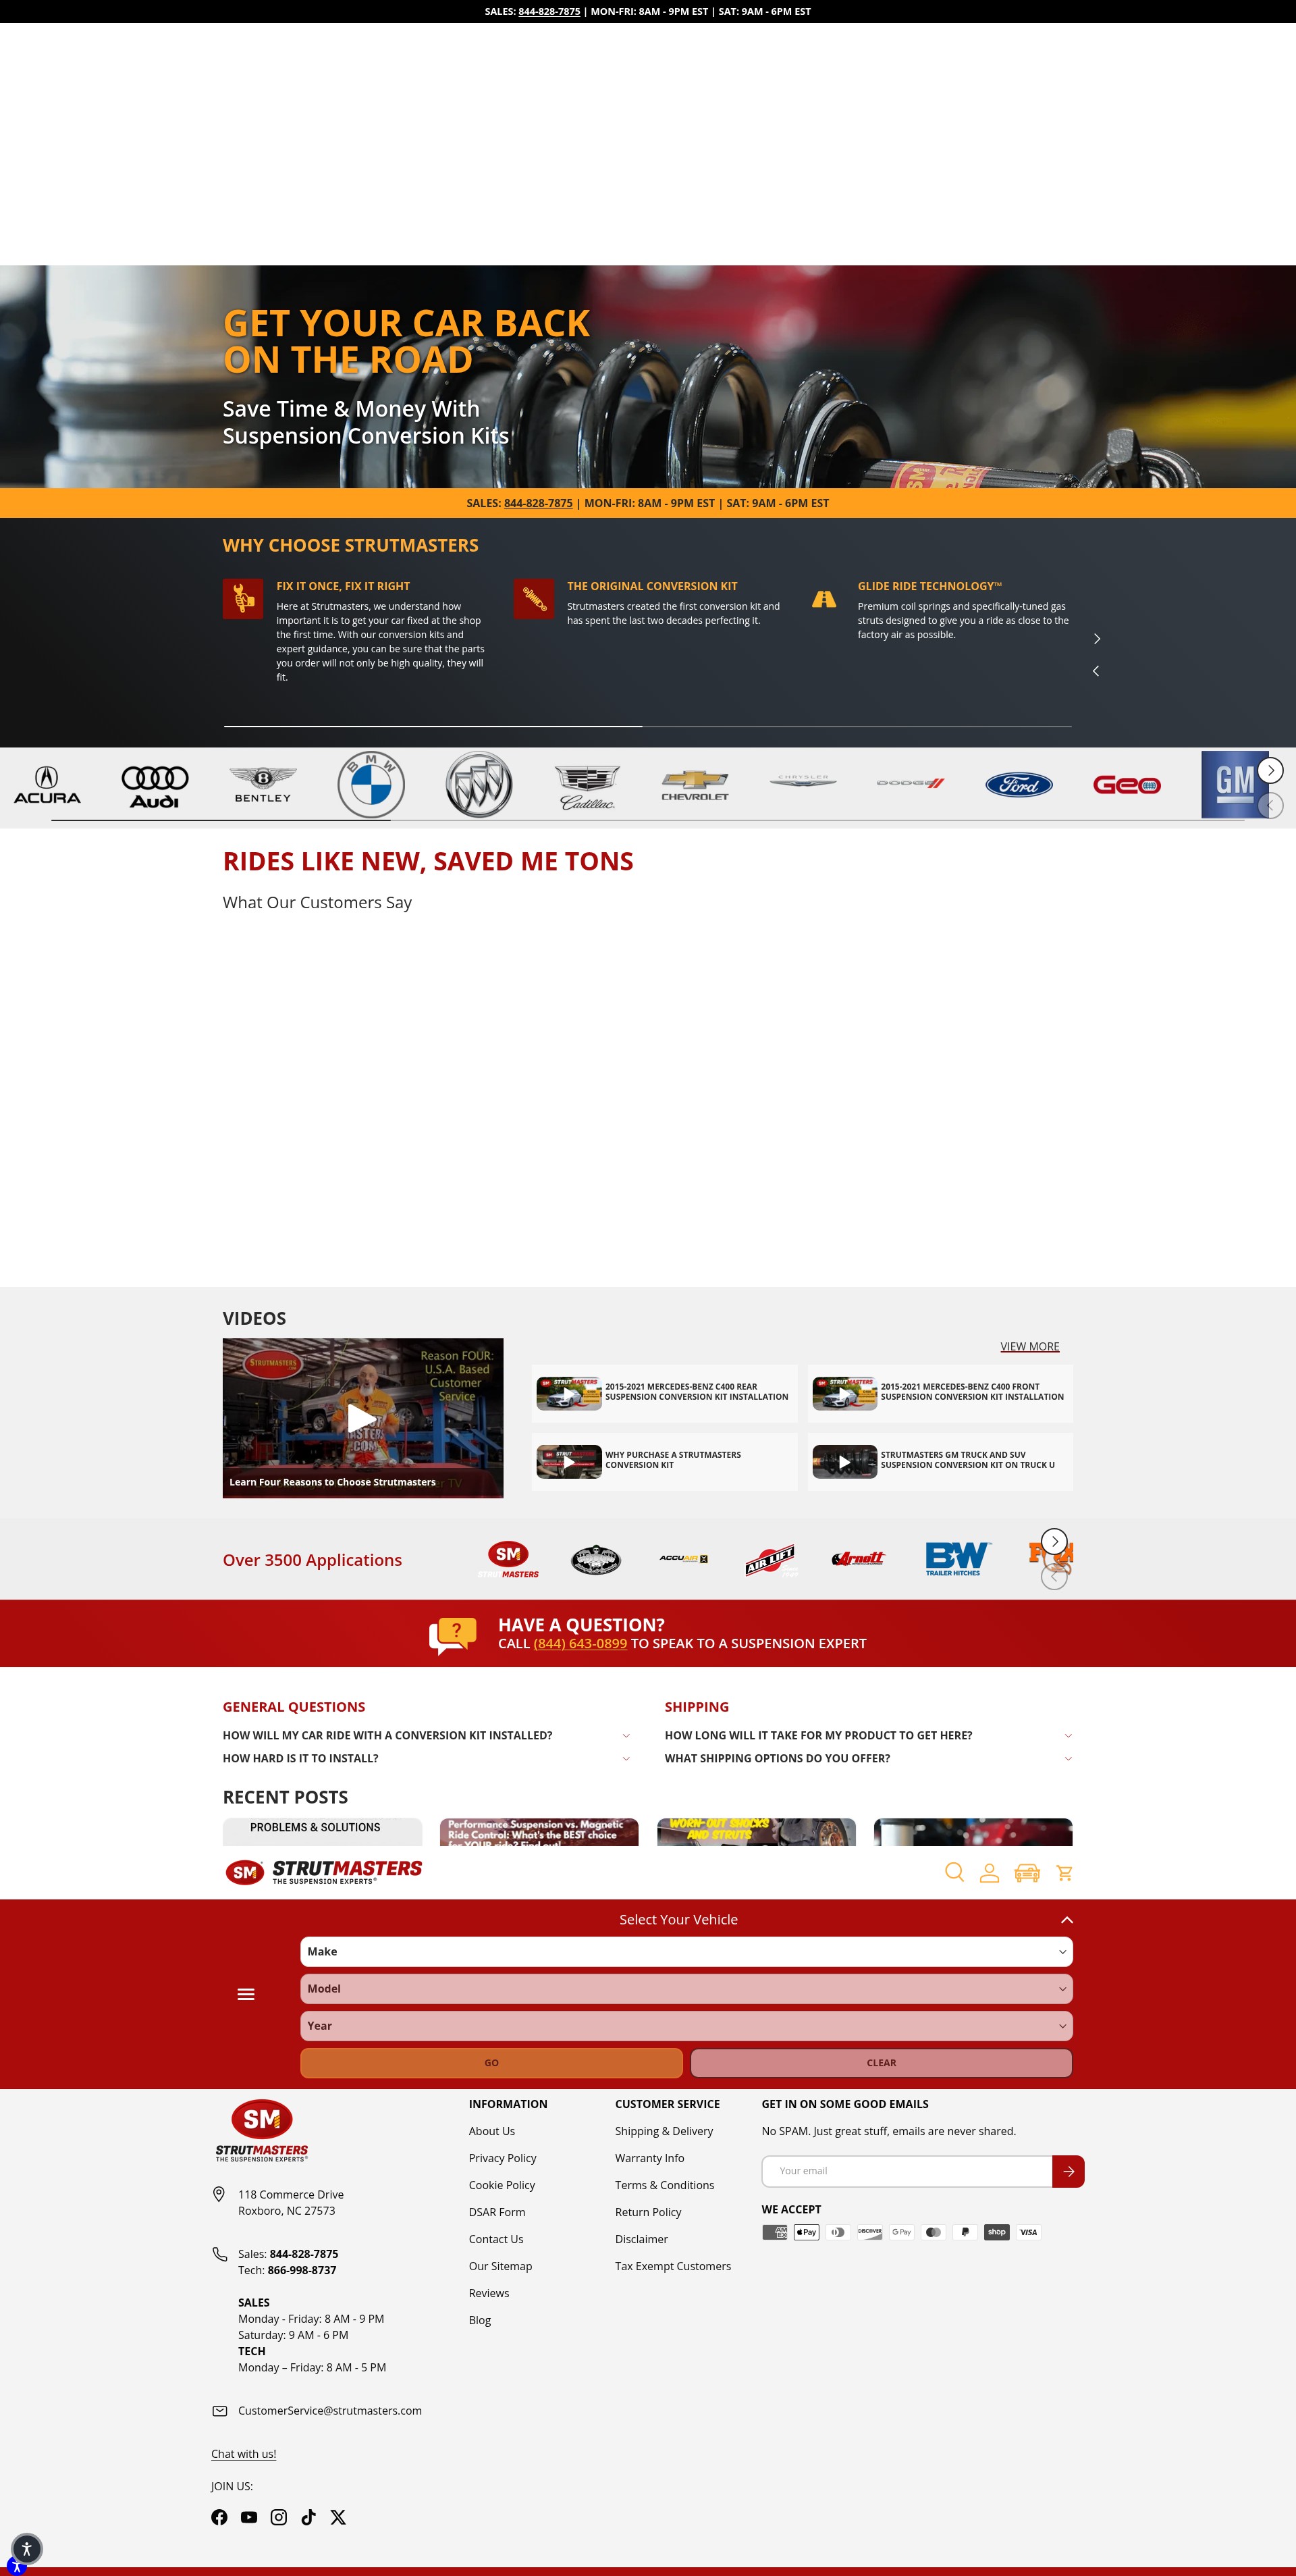Select the Arnott brand logo
The image size is (1296, 2576).
(x=858, y=1558)
